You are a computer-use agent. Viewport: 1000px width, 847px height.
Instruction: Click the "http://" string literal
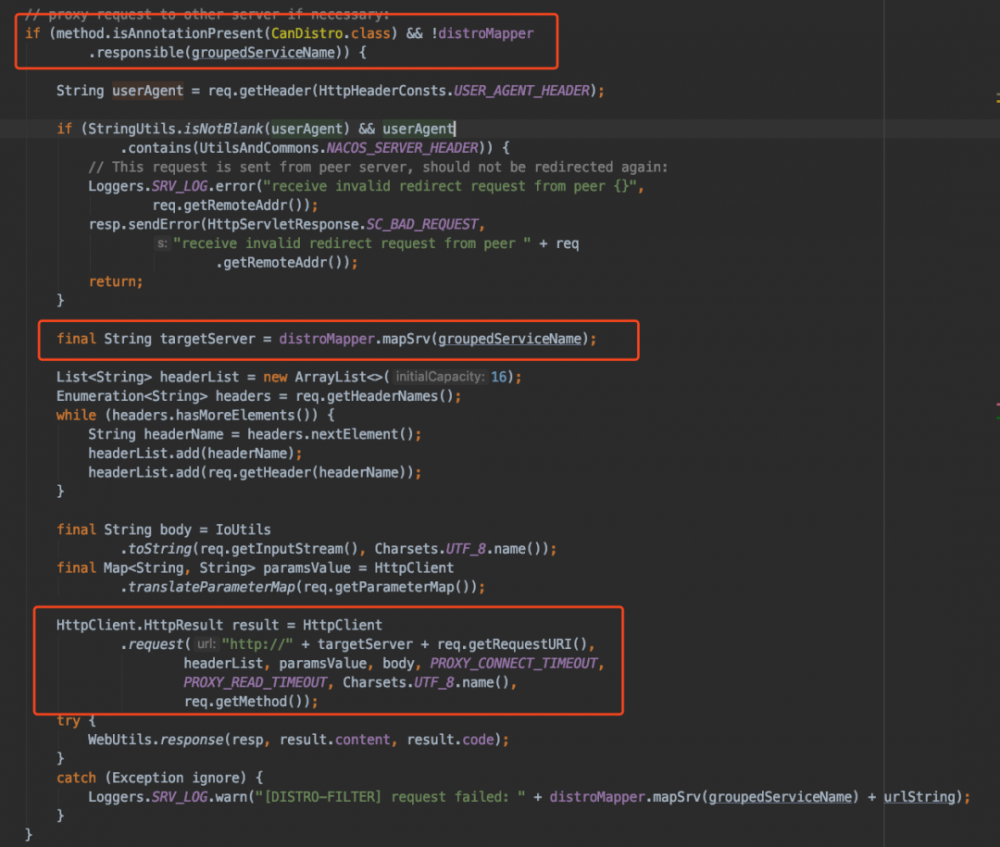[257, 644]
